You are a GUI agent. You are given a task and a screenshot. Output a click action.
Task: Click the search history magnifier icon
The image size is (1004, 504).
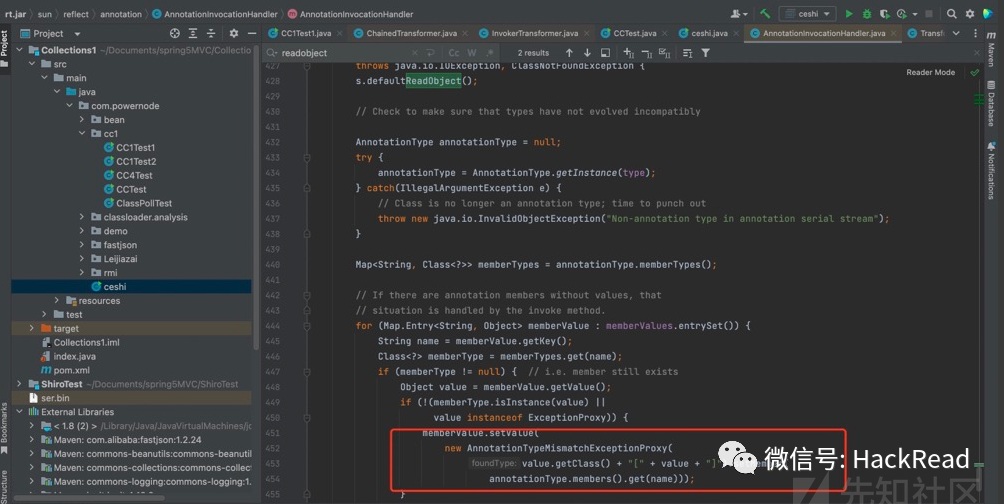click(272, 53)
